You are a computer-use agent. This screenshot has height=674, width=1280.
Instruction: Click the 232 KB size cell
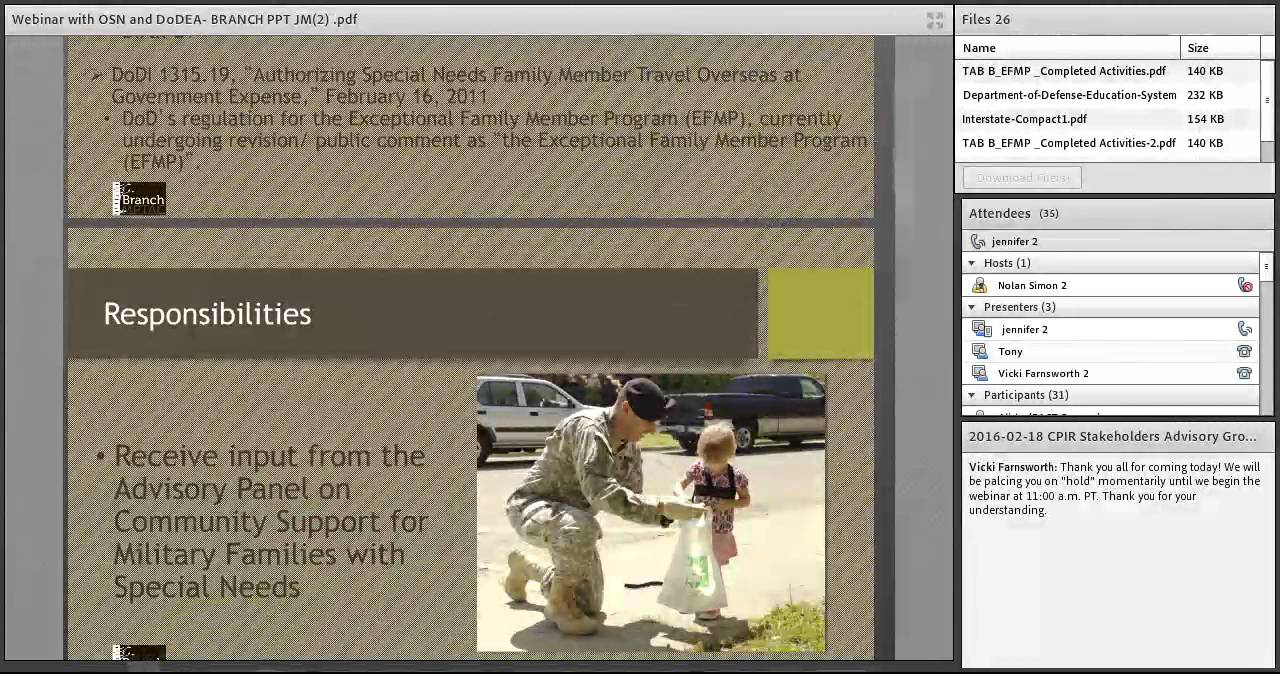[x=1205, y=95]
